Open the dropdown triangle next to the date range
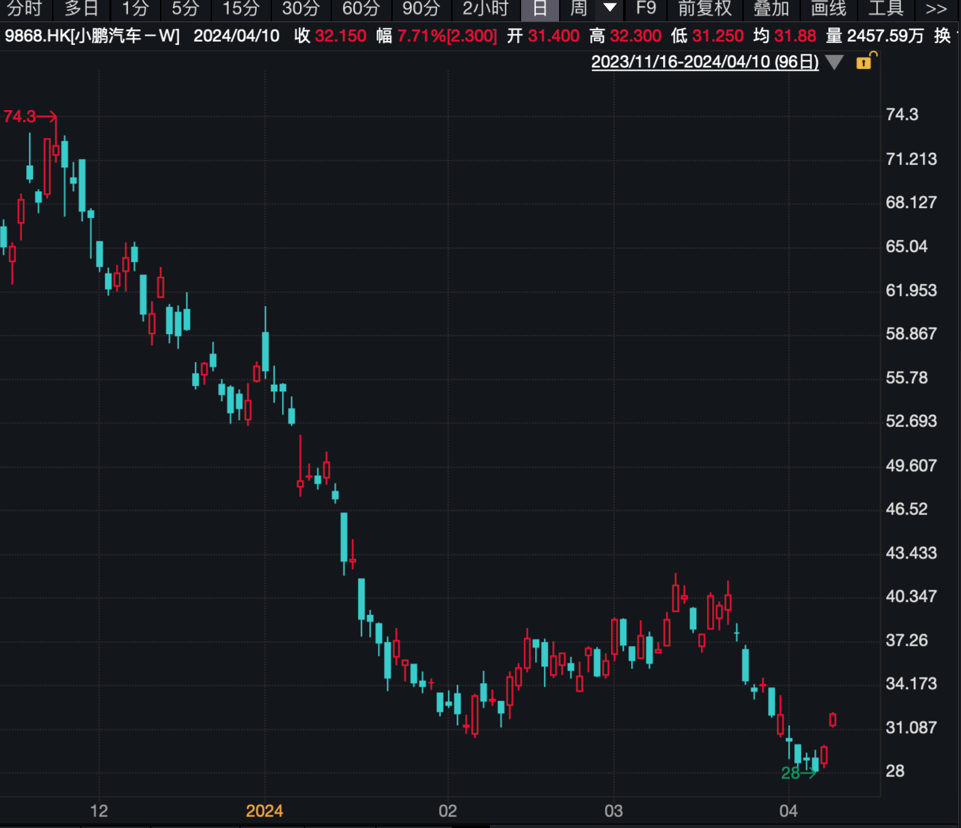The image size is (961, 828). pos(835,63)
